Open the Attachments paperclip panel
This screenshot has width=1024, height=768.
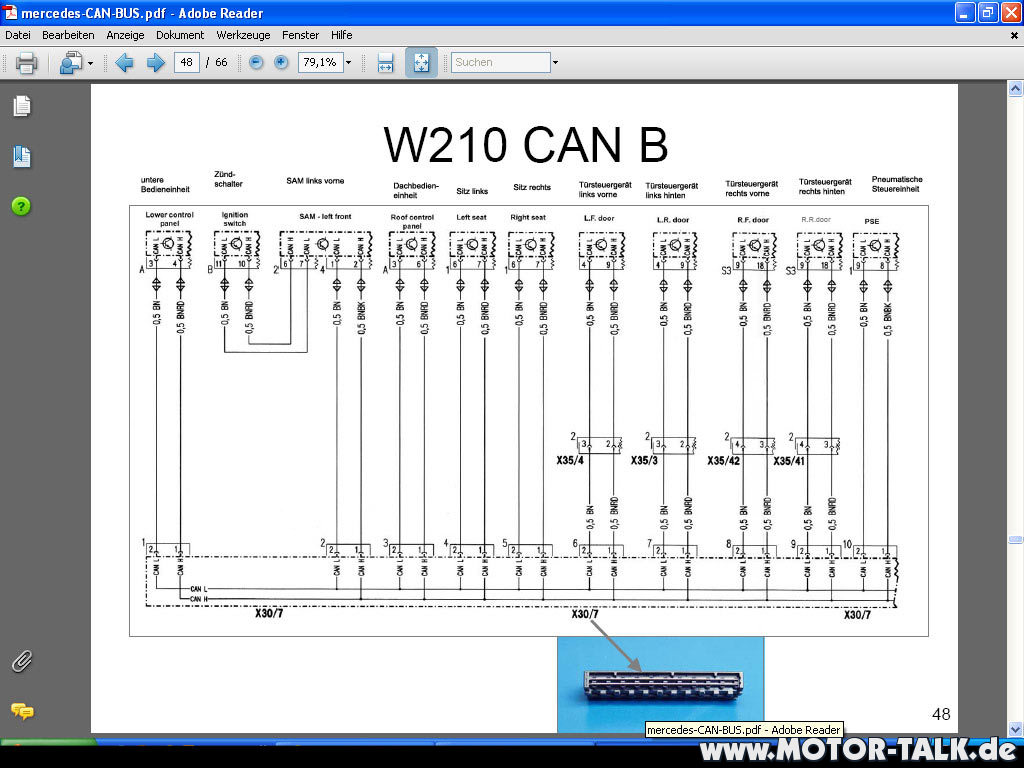(22, 661)
